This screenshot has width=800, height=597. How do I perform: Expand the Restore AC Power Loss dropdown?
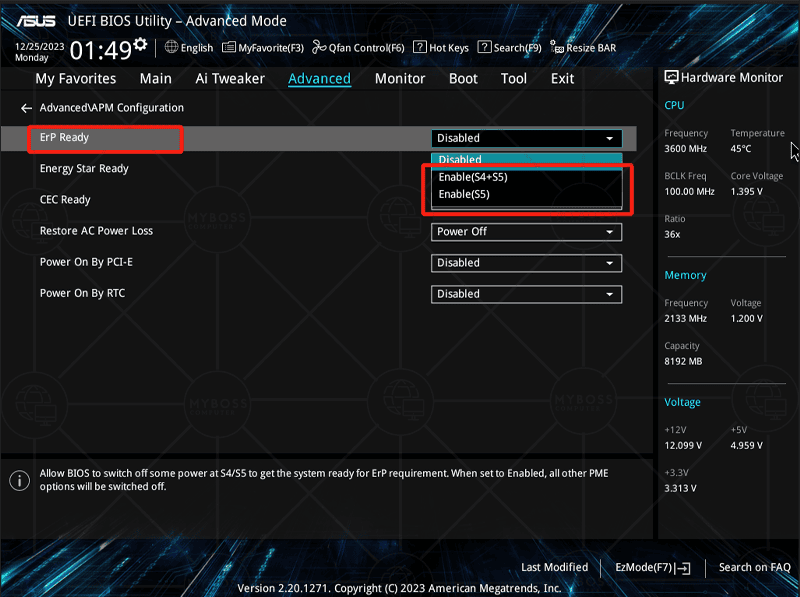click(526, 232)
